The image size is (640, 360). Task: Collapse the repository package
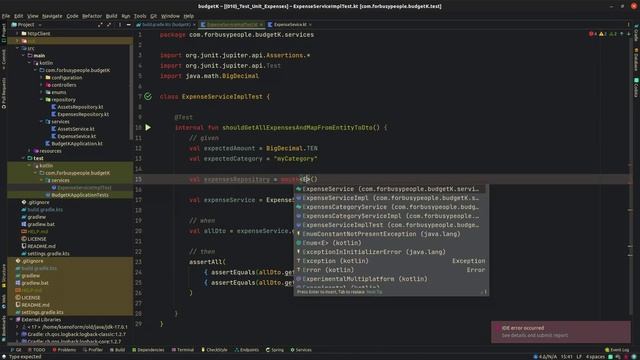coord(41,100)
